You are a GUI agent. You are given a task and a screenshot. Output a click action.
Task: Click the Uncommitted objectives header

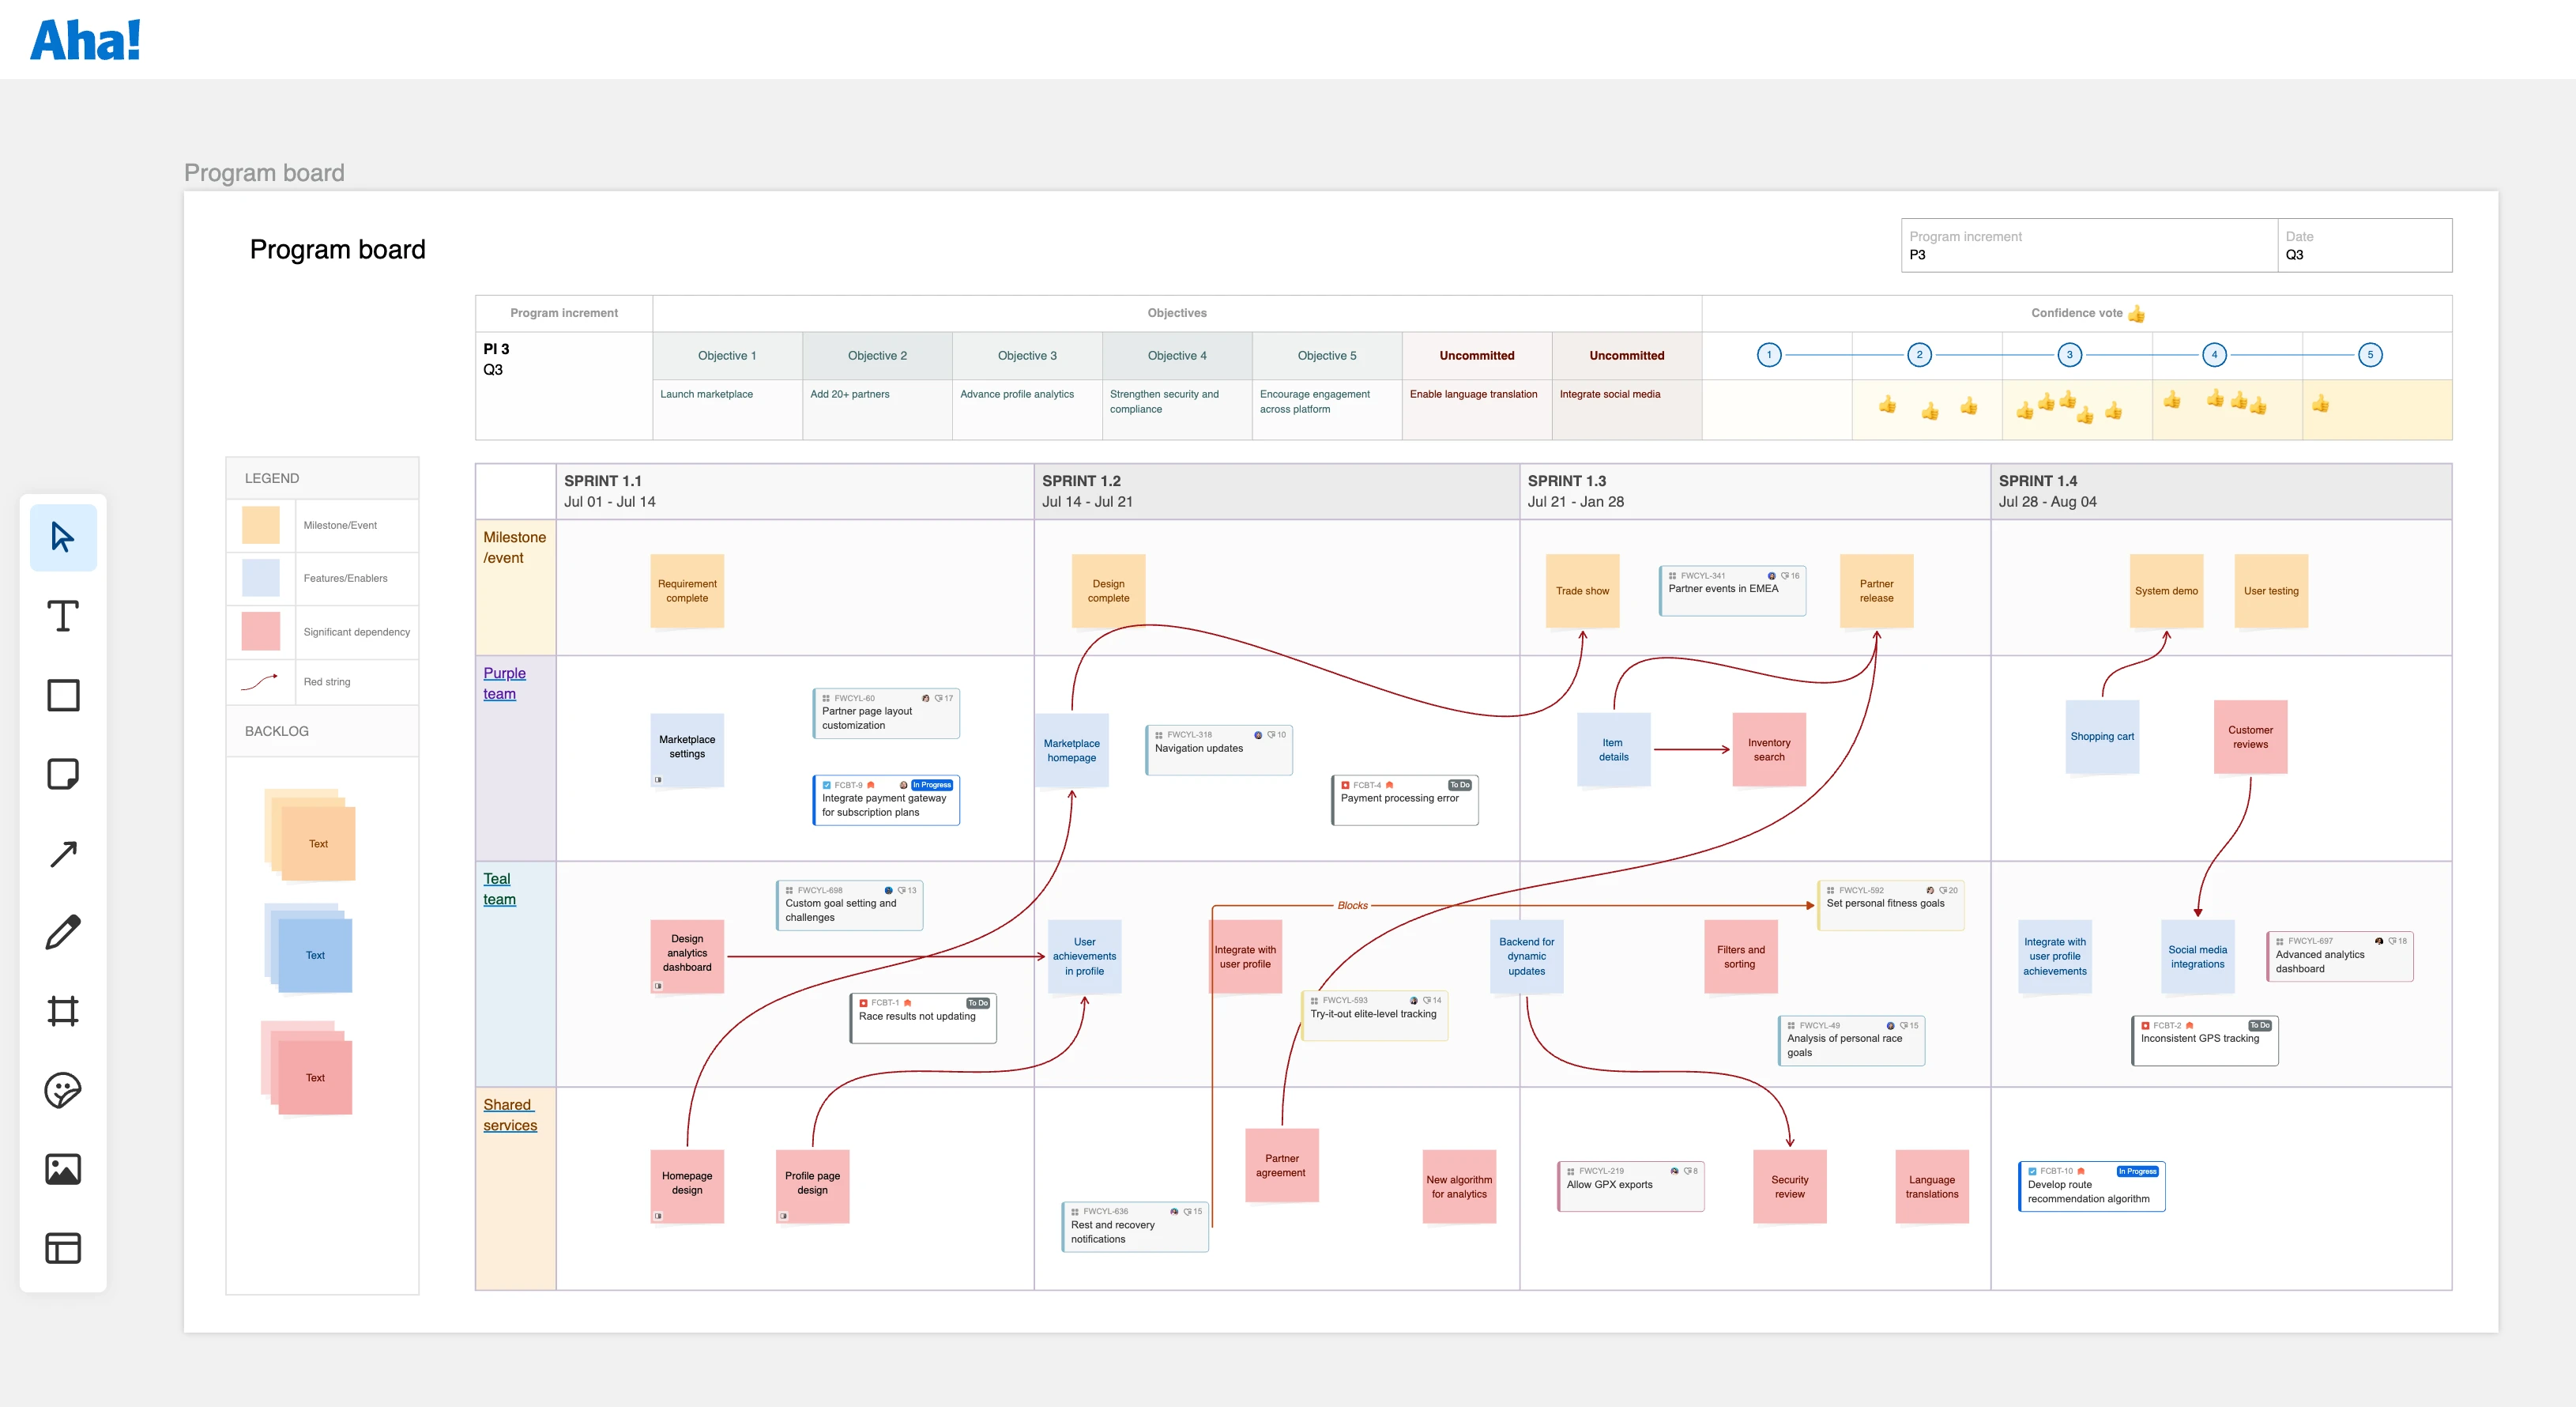[1477, 355]
